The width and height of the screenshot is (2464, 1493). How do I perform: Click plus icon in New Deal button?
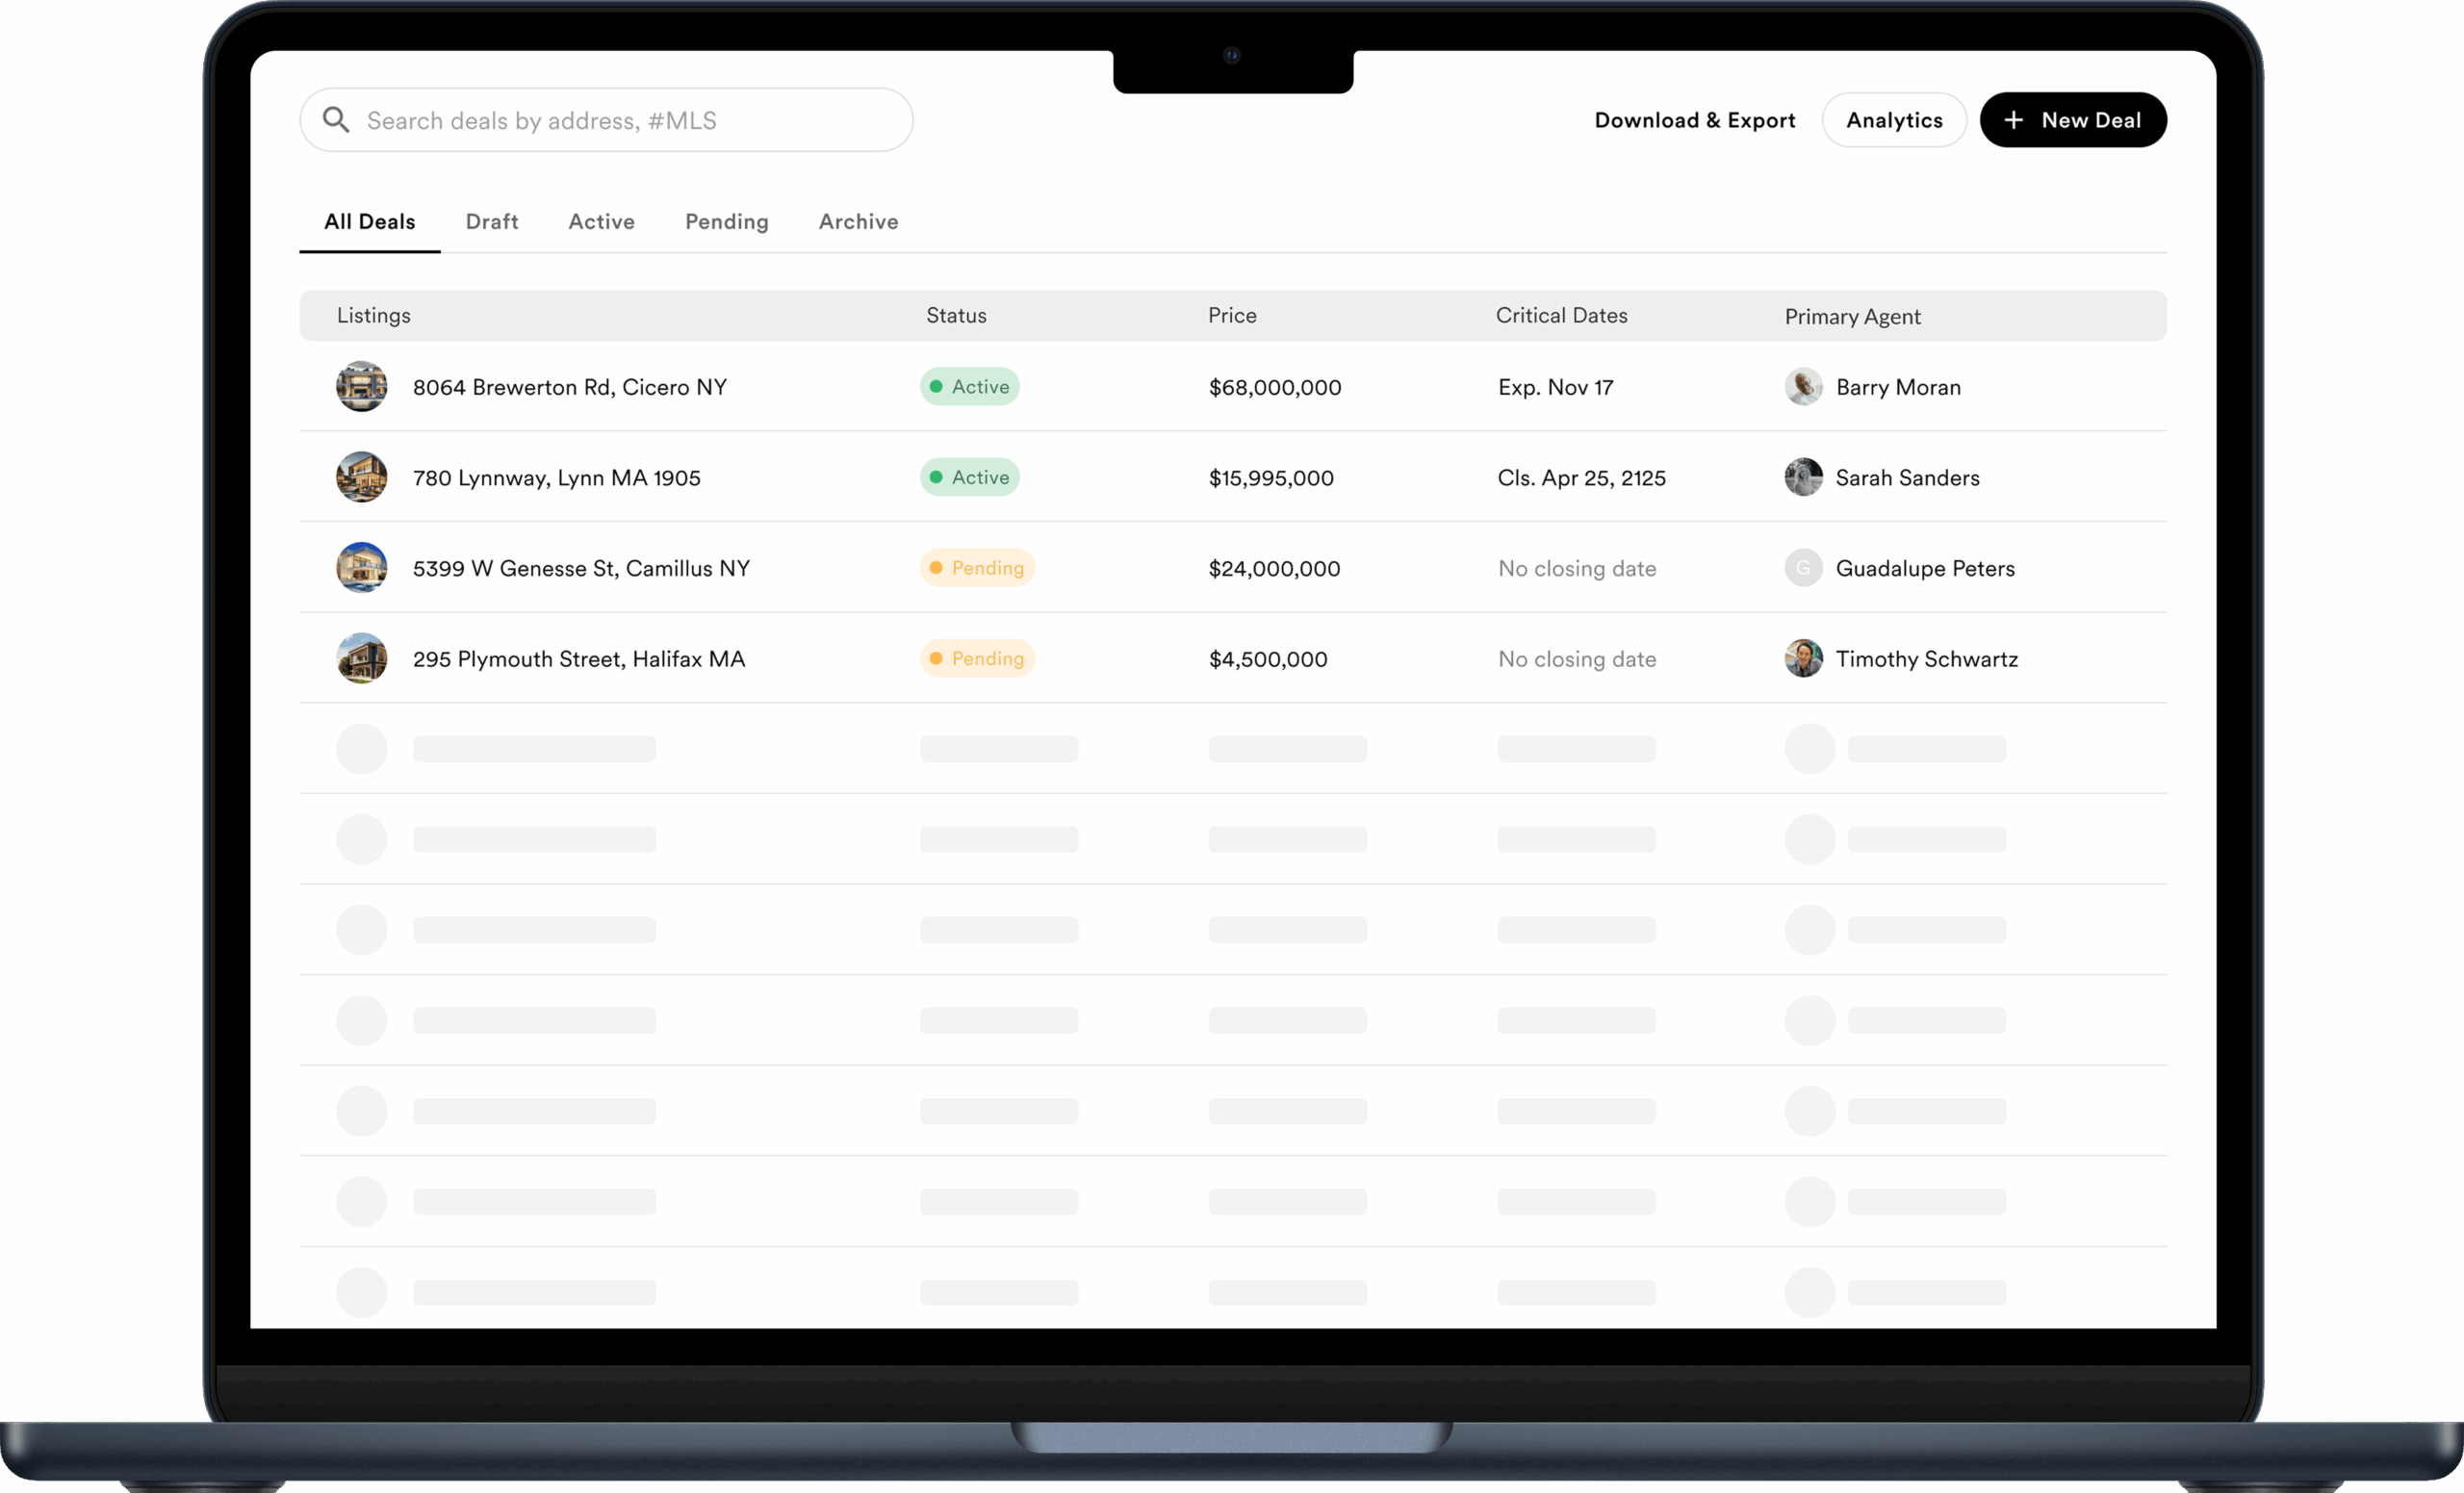(2013, 120)
